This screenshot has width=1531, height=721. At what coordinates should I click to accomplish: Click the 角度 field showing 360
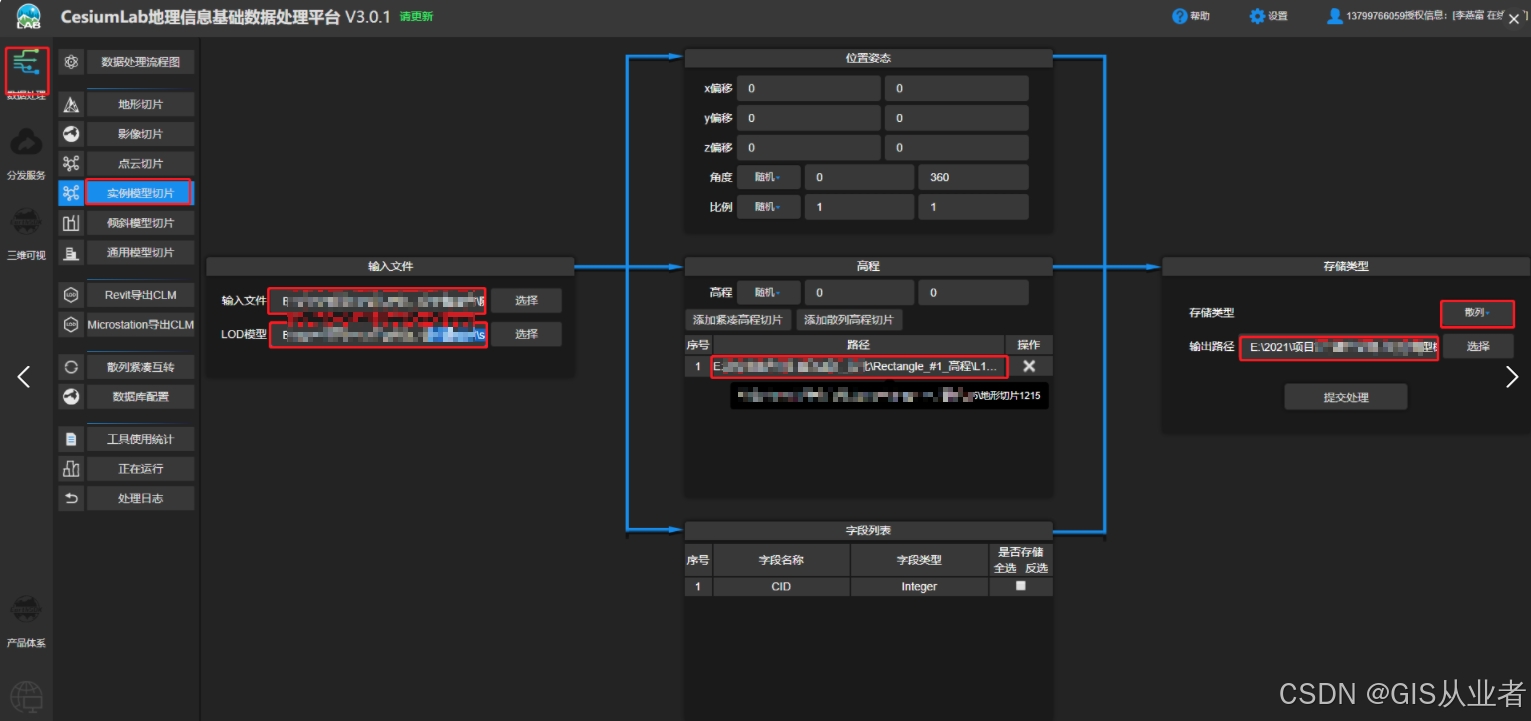click(x=973, y=177)
